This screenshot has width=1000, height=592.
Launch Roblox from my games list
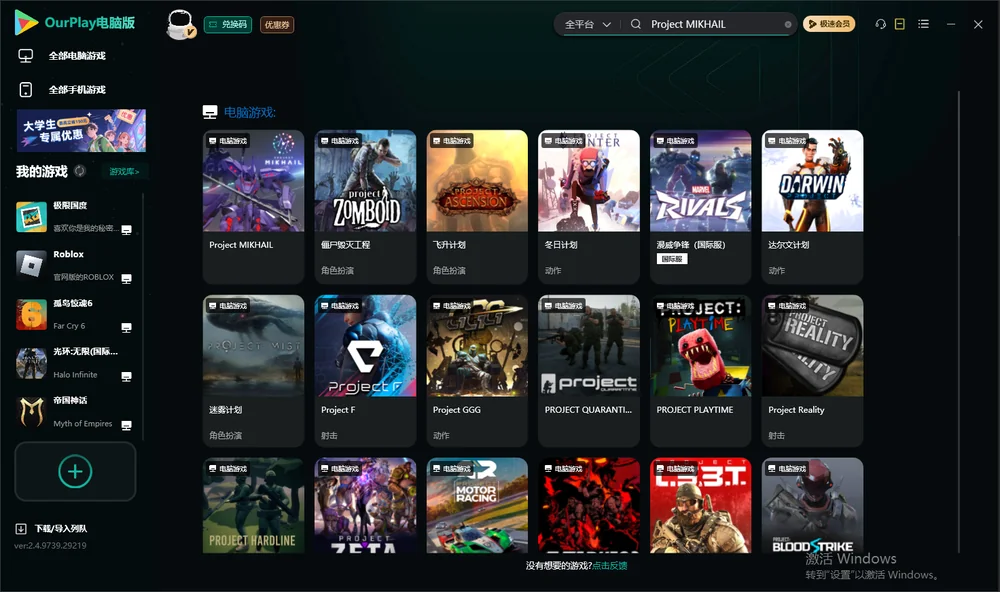pos(75,265)
